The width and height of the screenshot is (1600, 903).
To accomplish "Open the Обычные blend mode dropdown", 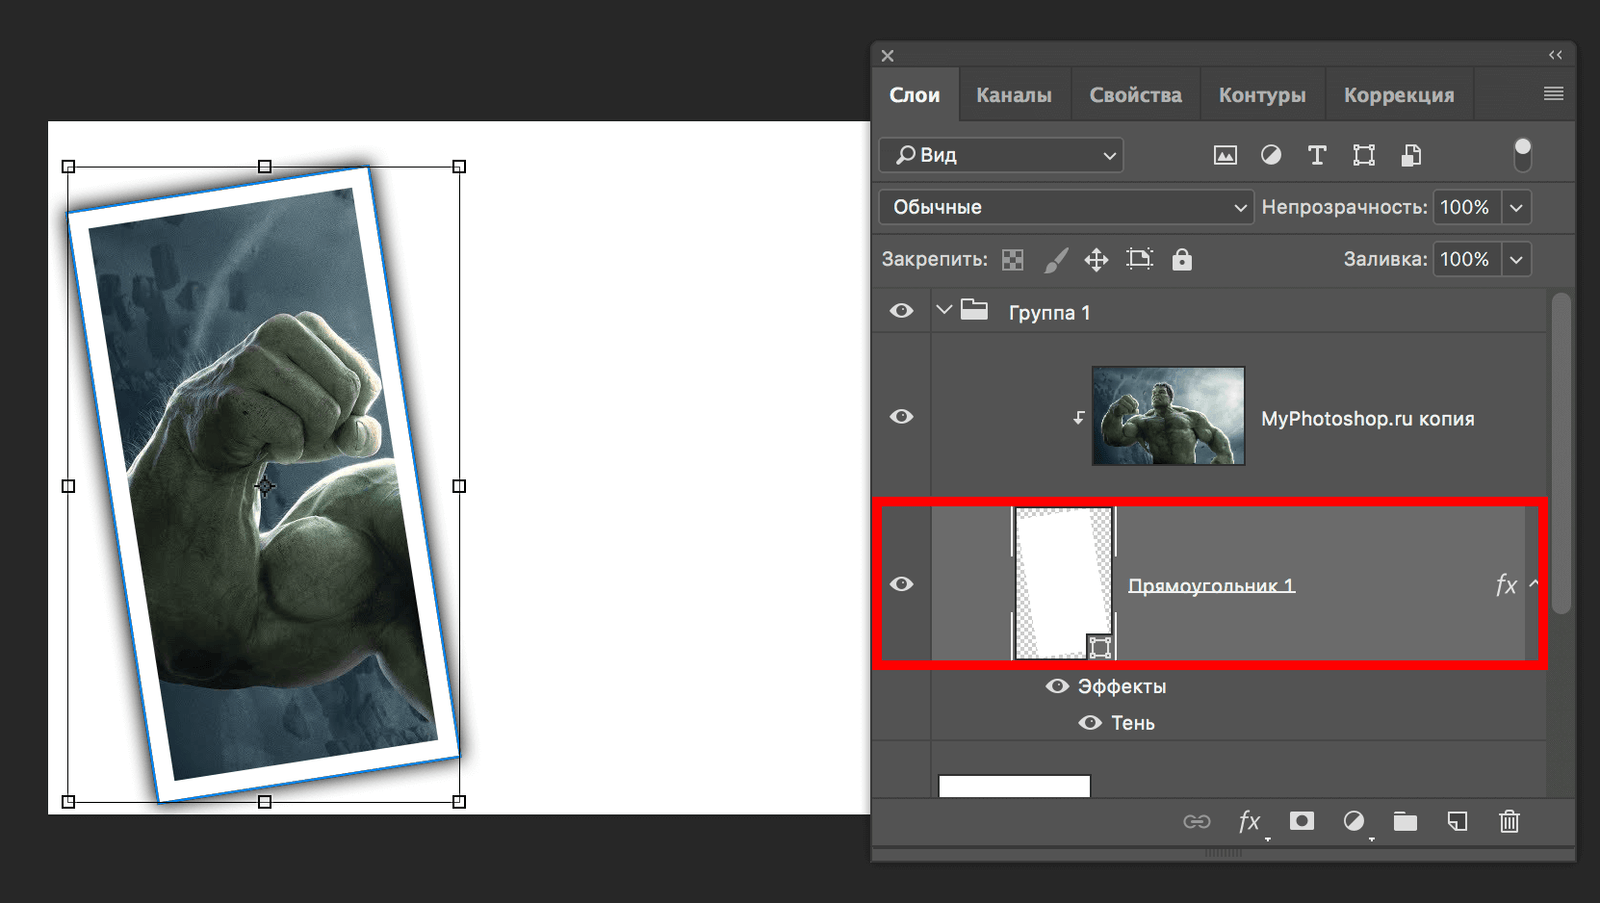I will coord(1066,207).
